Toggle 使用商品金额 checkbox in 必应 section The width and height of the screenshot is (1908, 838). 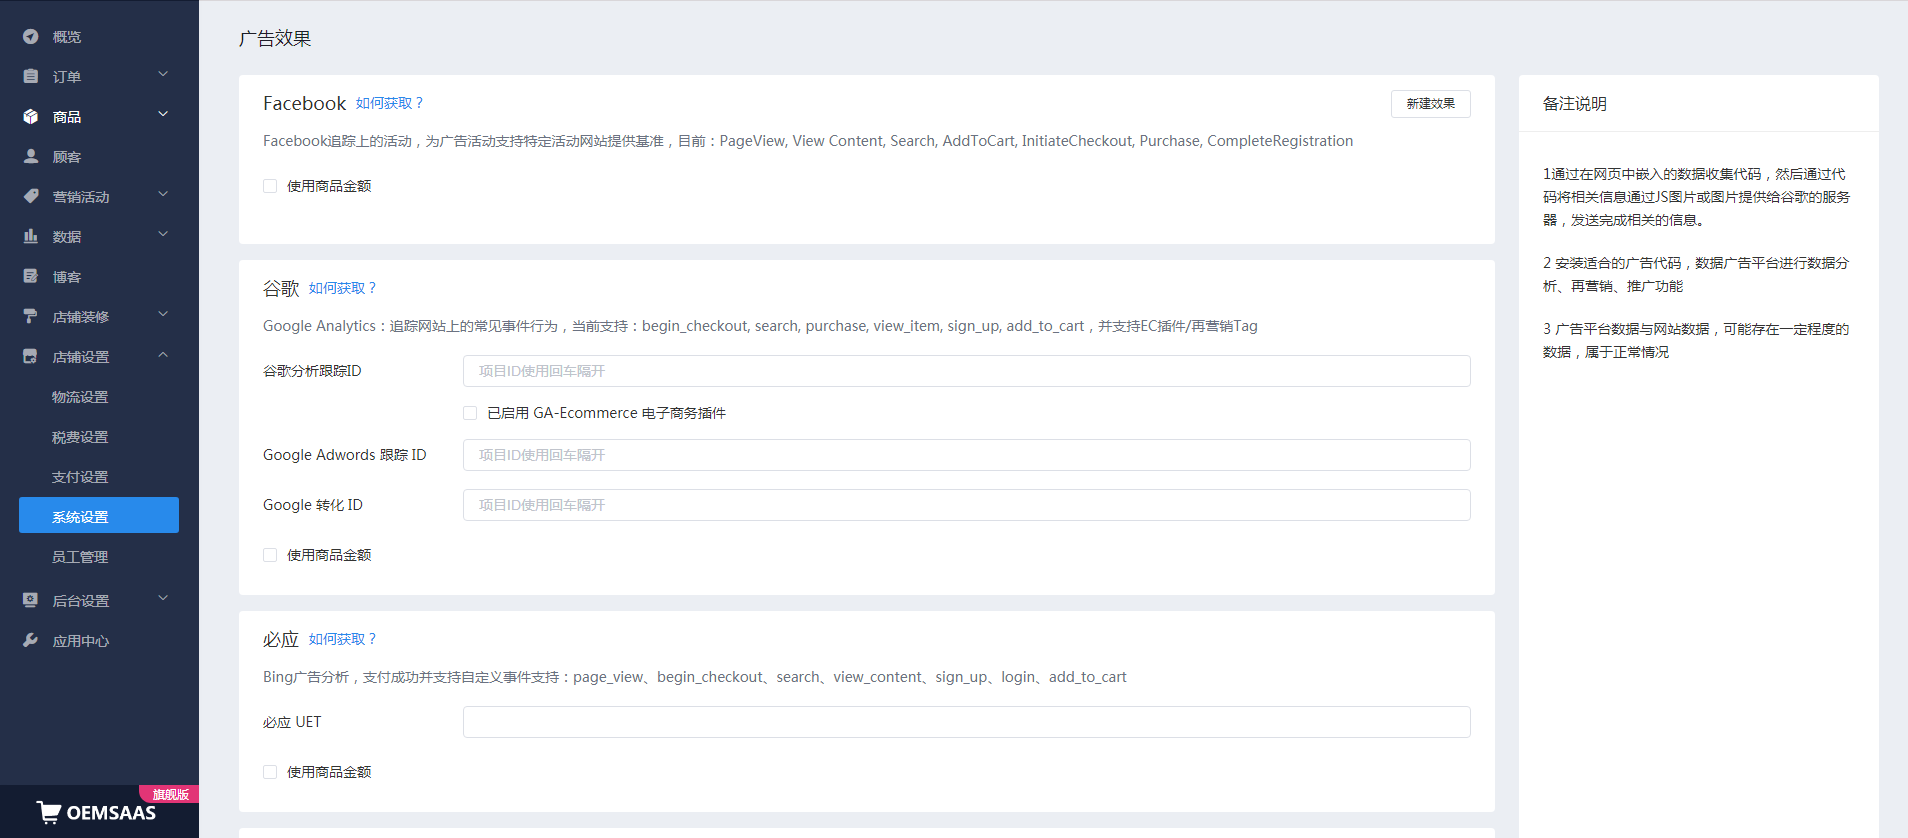click(x=270, y=772)
